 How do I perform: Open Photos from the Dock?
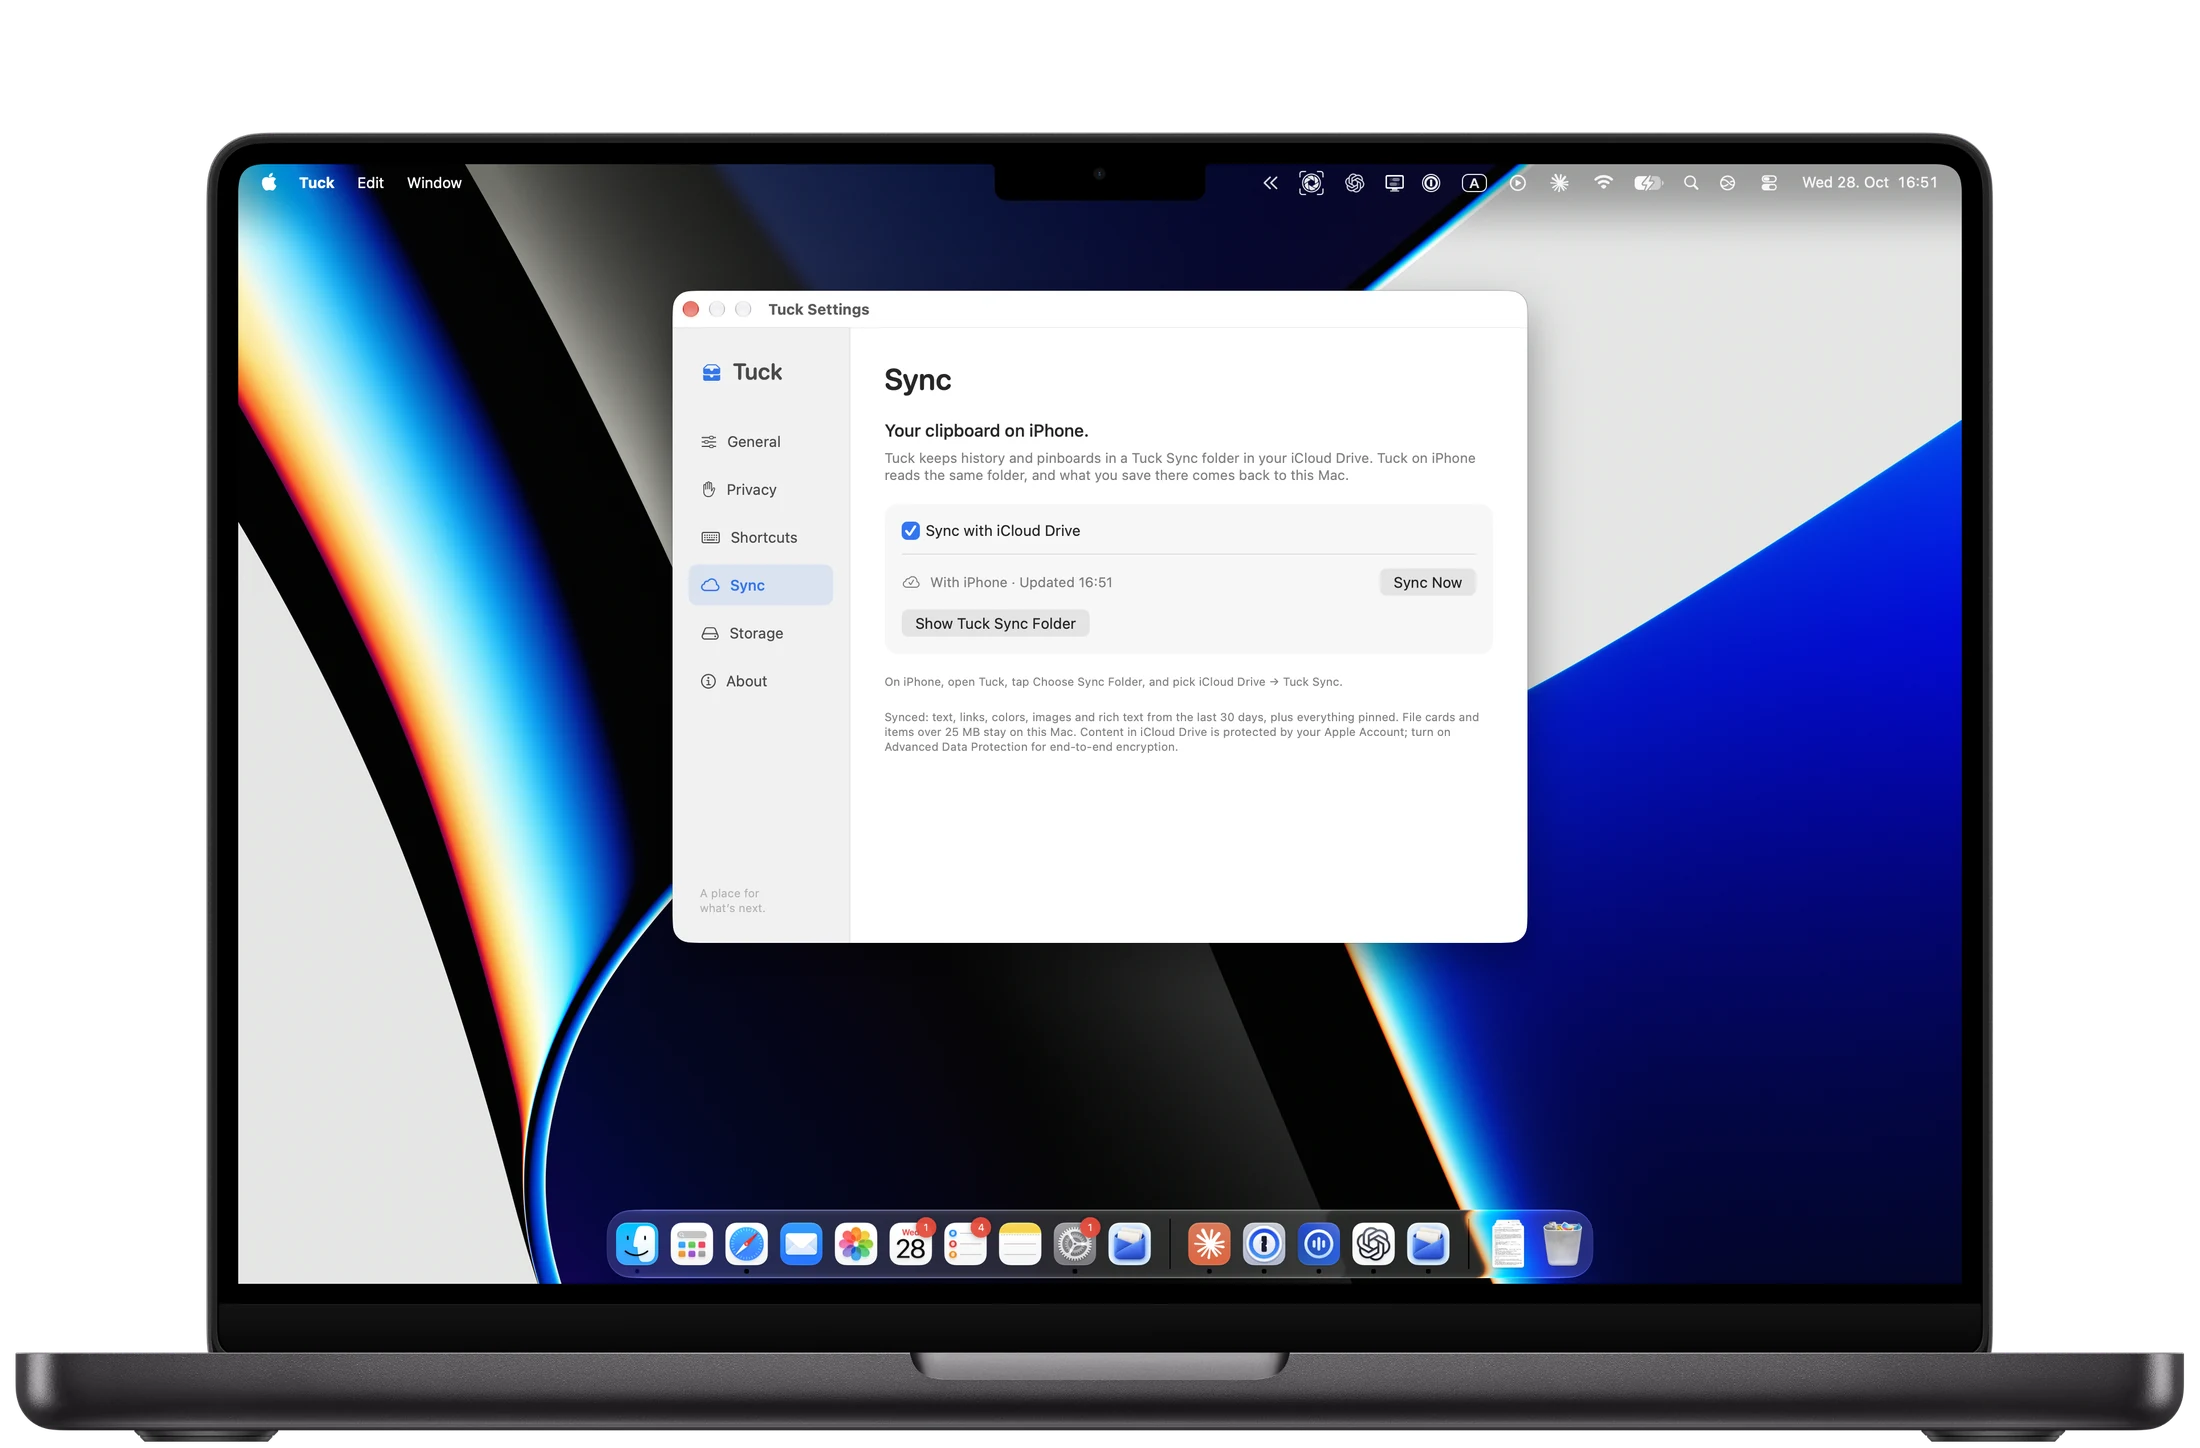(x=856, y=1245)
